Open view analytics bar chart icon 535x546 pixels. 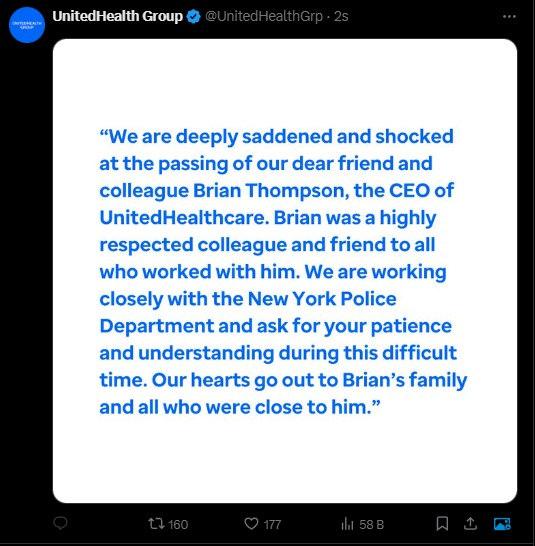click(347, 523)
